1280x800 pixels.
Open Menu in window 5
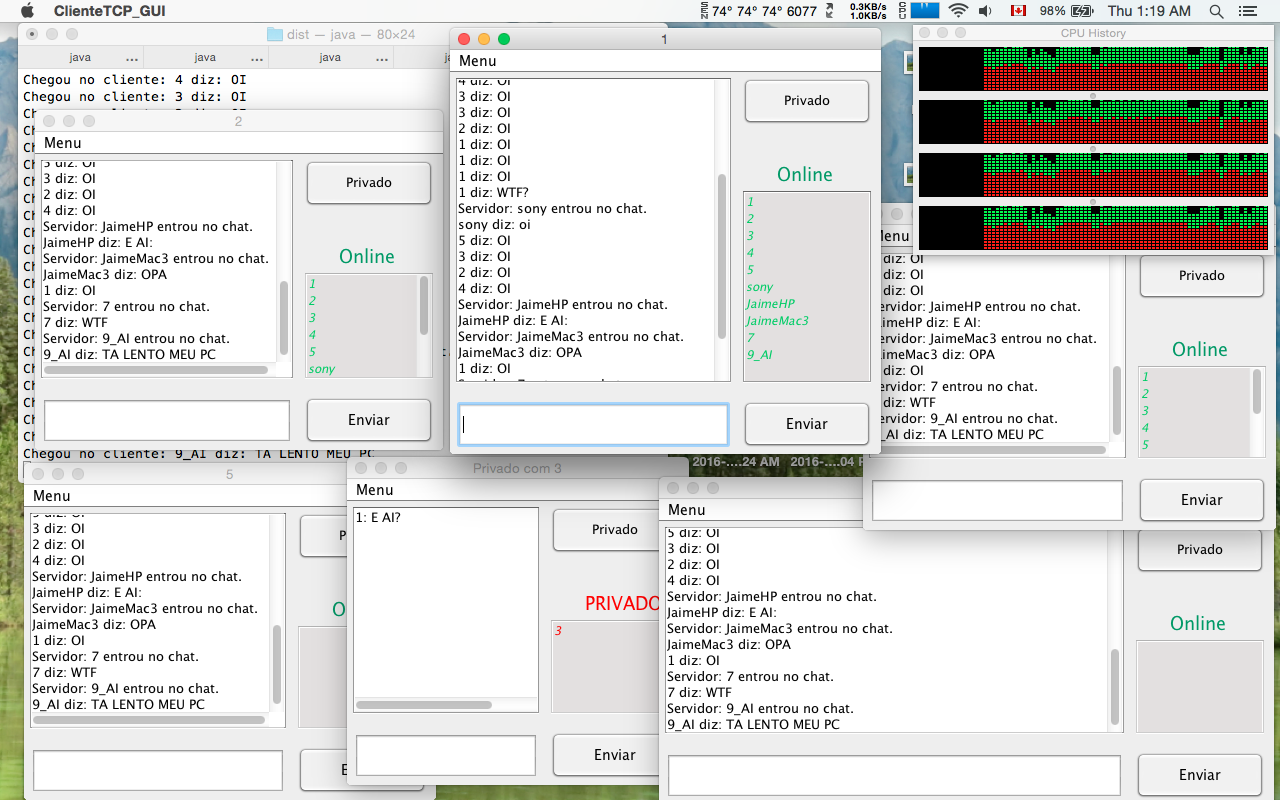point(51,495)
